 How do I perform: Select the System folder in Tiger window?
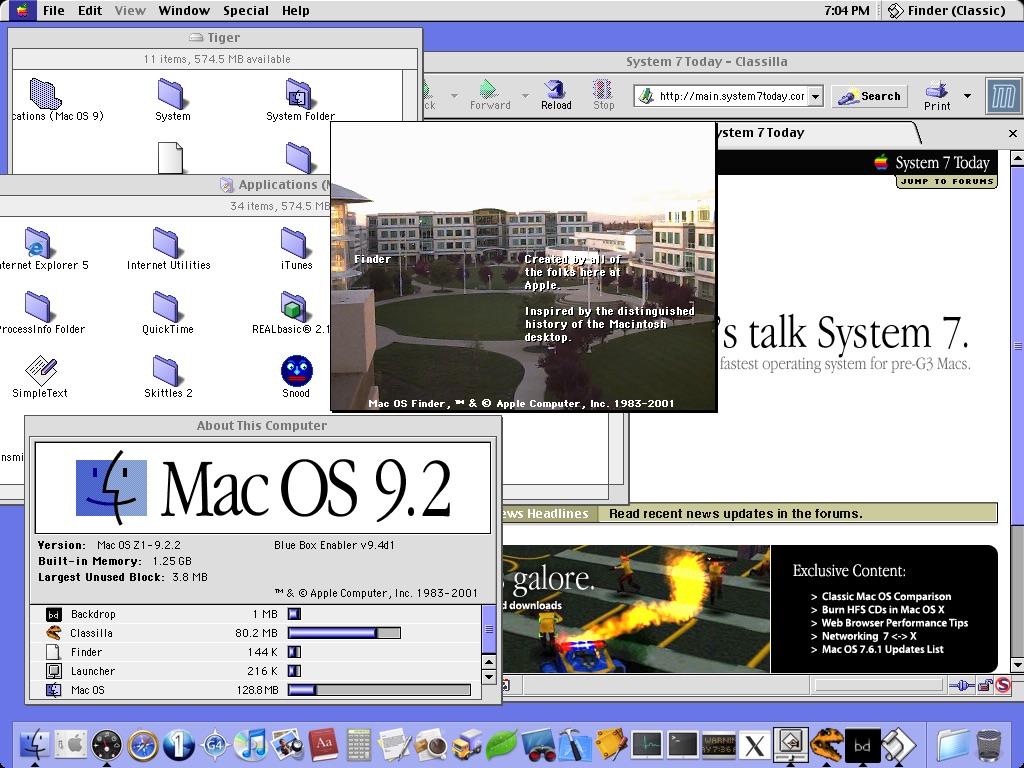pos(172,94)
